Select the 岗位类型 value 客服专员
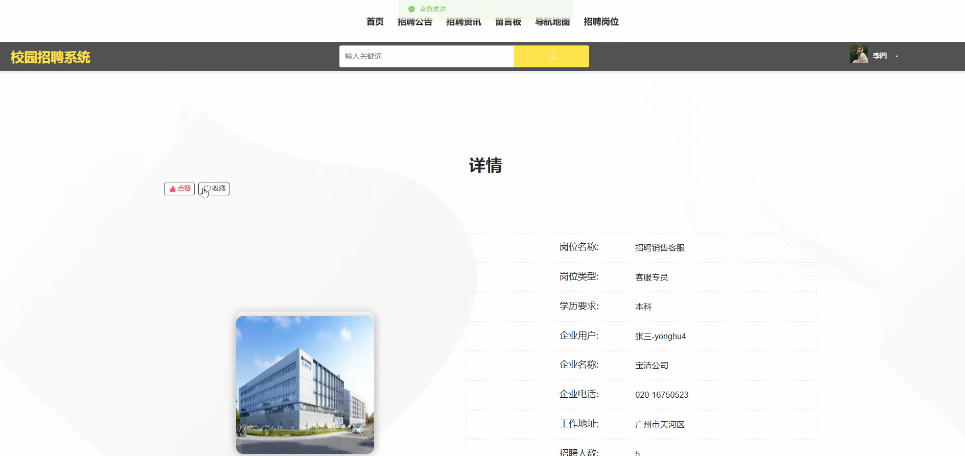This screenshot has height=456, width=965. coord(652,278)
